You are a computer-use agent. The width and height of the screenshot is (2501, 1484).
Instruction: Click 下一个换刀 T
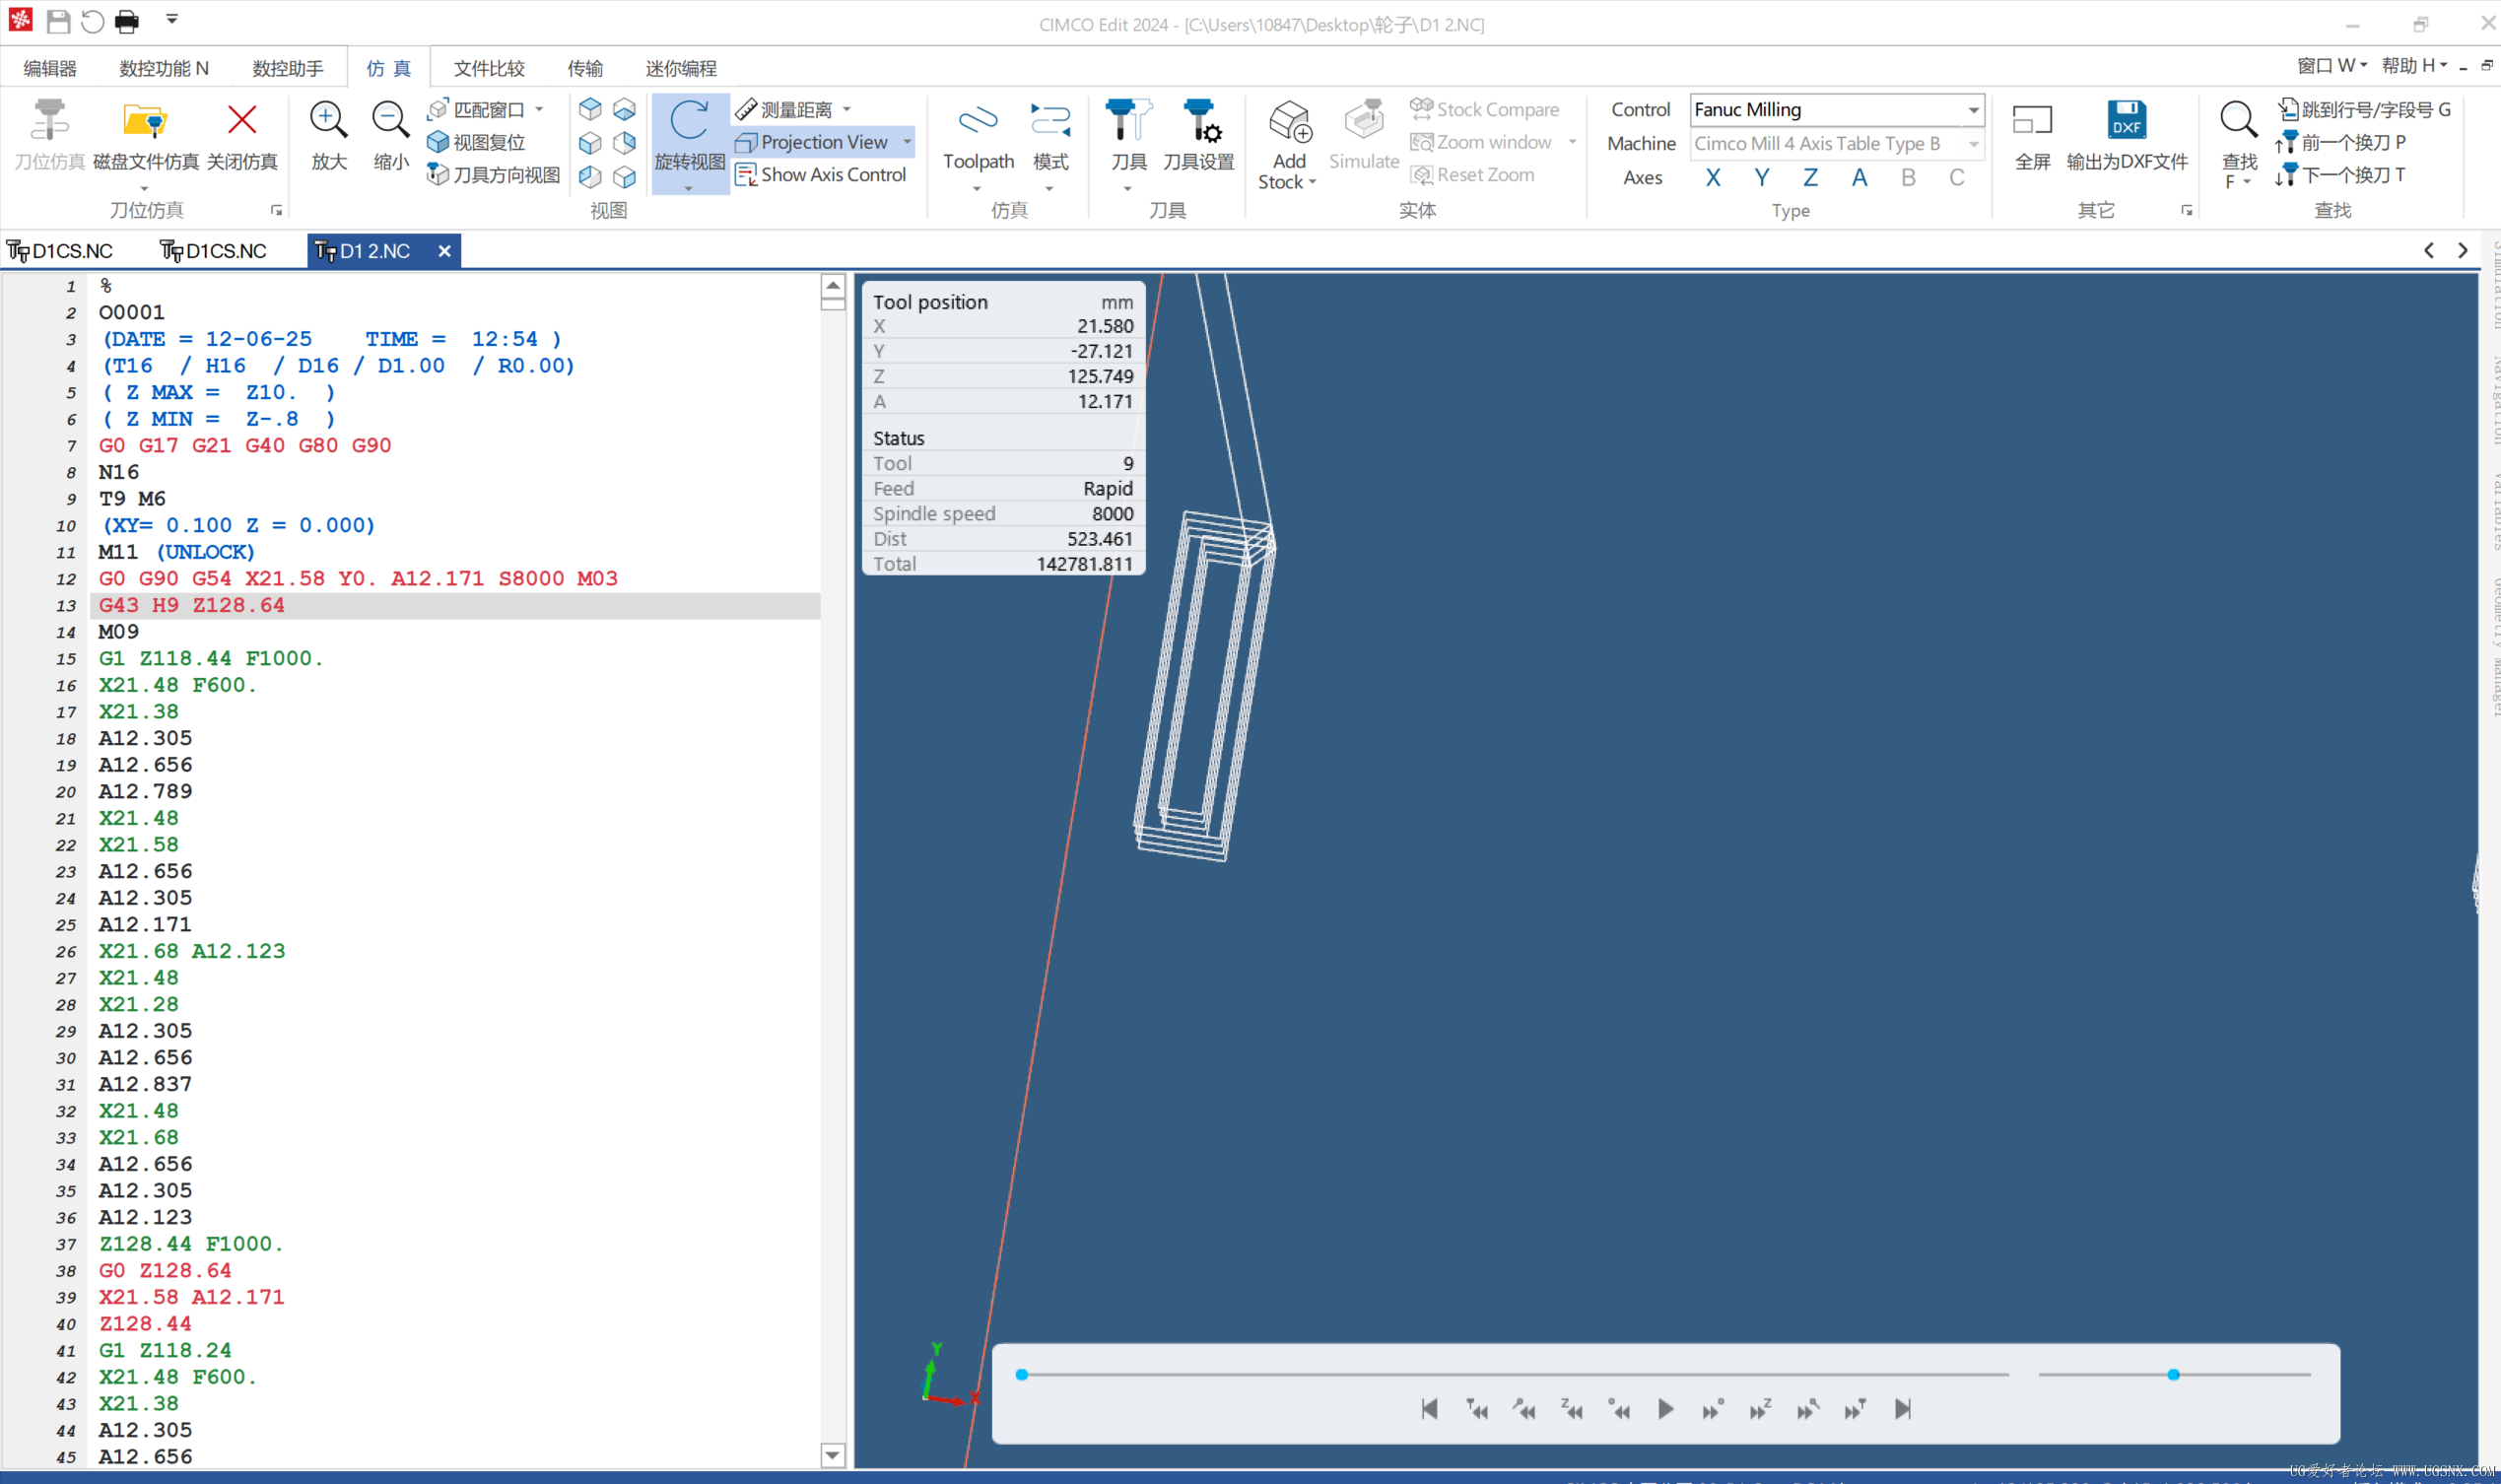point(2341,175)
